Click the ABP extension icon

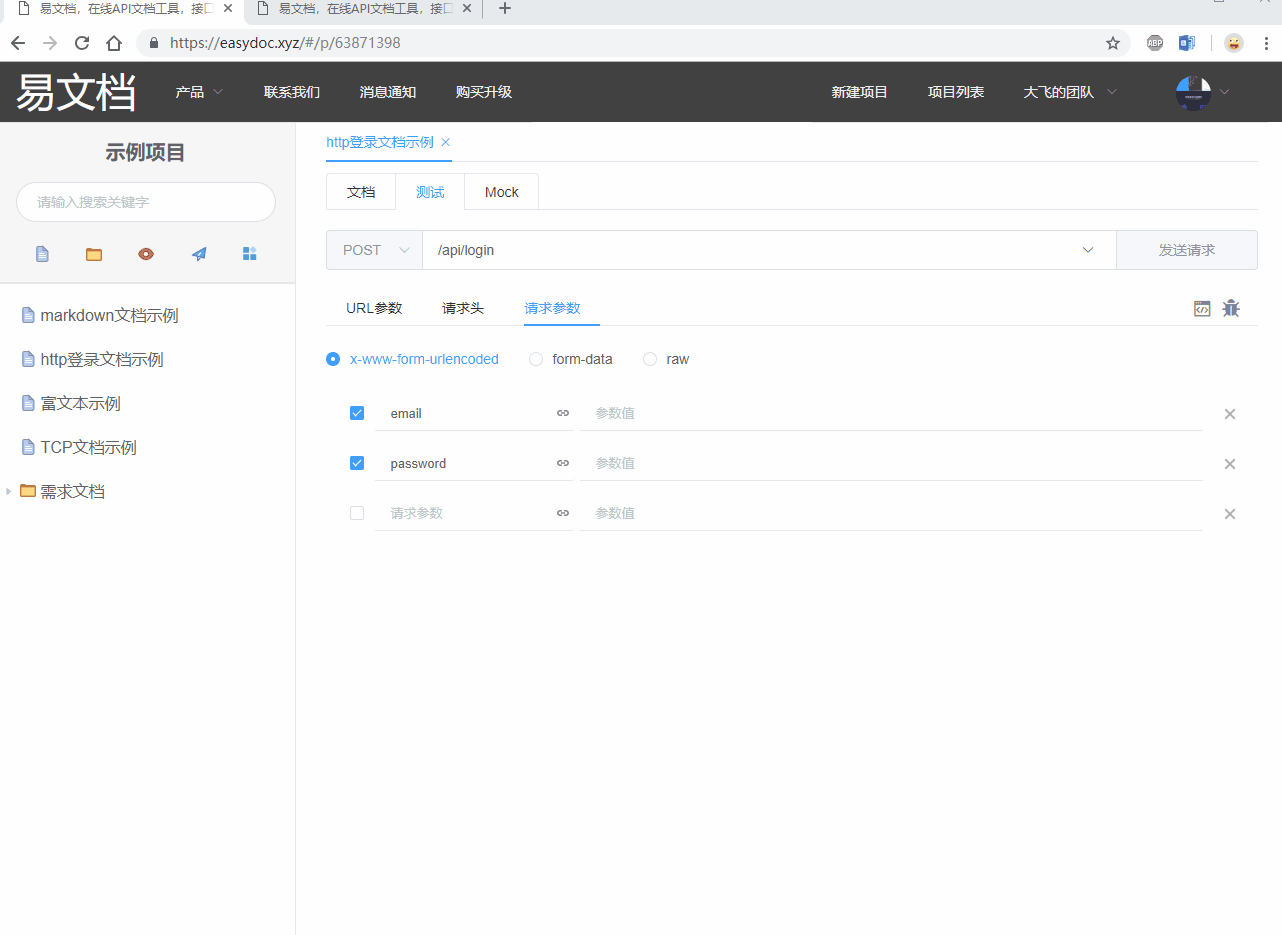pyautogui.click(x=1155, y=43)
